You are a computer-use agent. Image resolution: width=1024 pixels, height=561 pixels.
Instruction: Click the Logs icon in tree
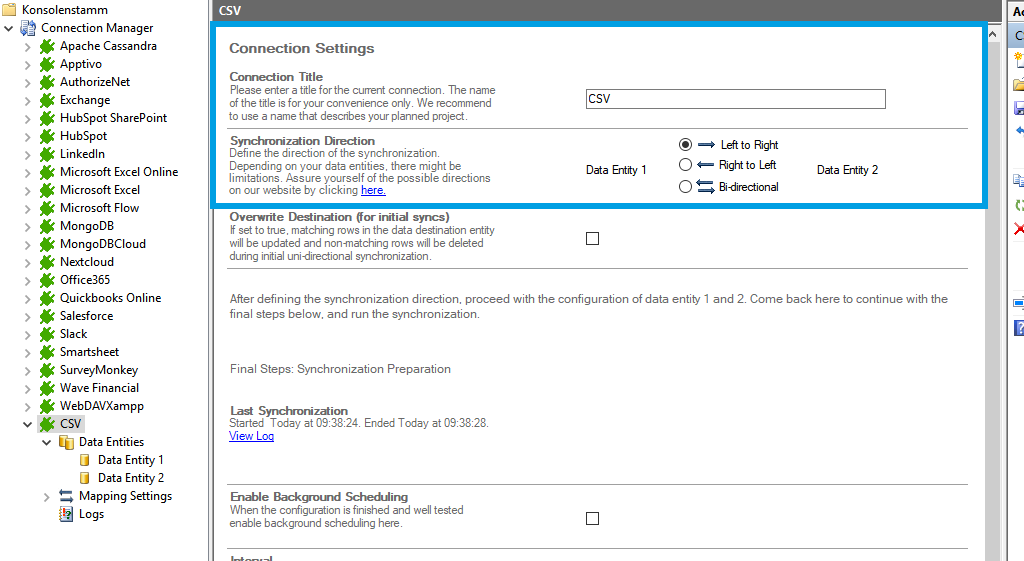pyautogui.click(x=67, y=514)
